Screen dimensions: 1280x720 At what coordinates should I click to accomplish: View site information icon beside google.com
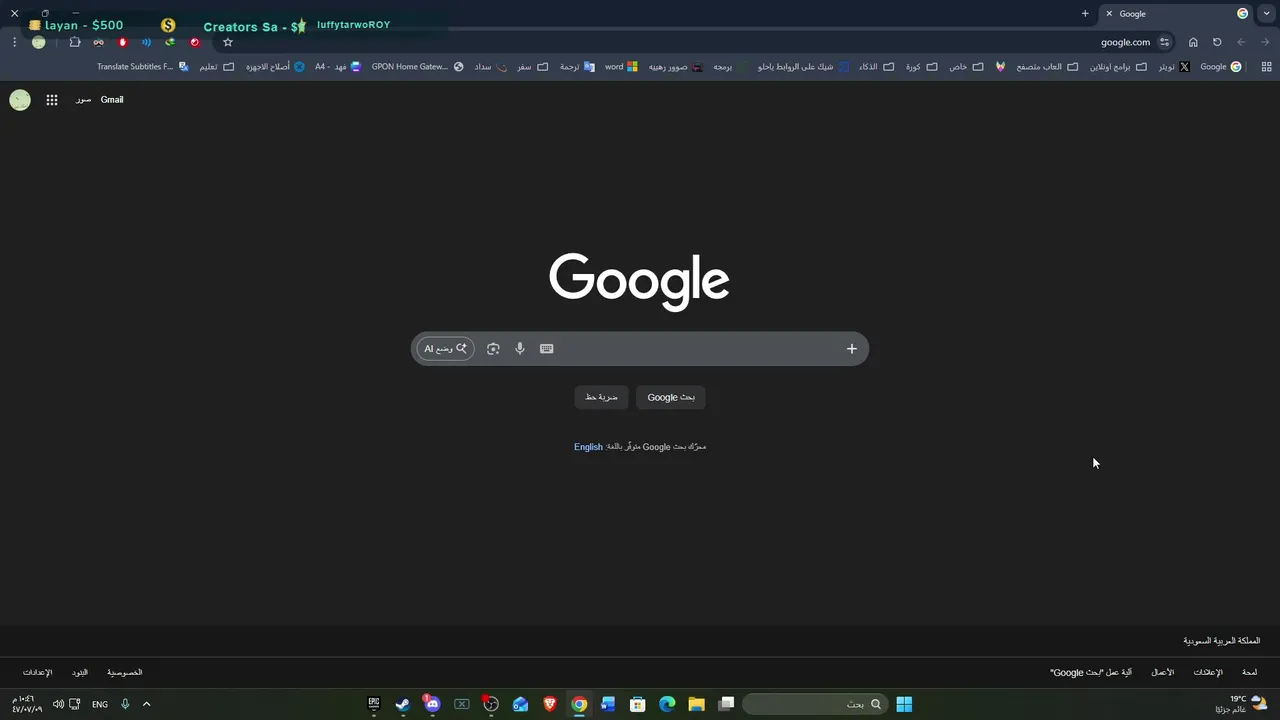pyautogui.click(x=1164, y=42)
